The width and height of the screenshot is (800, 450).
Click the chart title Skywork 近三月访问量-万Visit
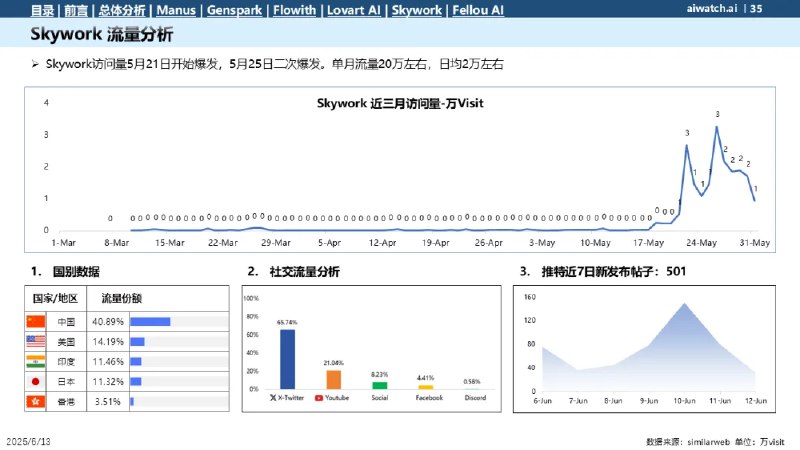[400, 103]
